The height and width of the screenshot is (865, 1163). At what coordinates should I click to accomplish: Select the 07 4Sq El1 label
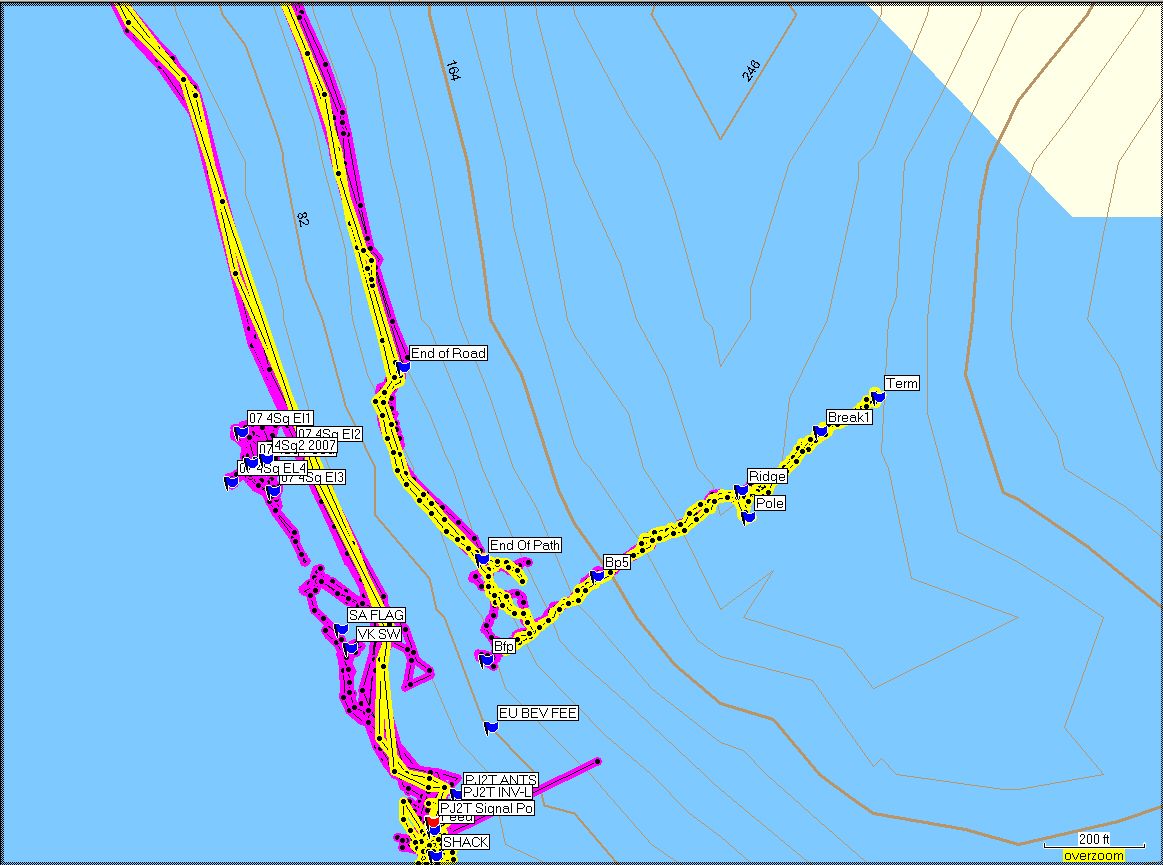(280, 418)
